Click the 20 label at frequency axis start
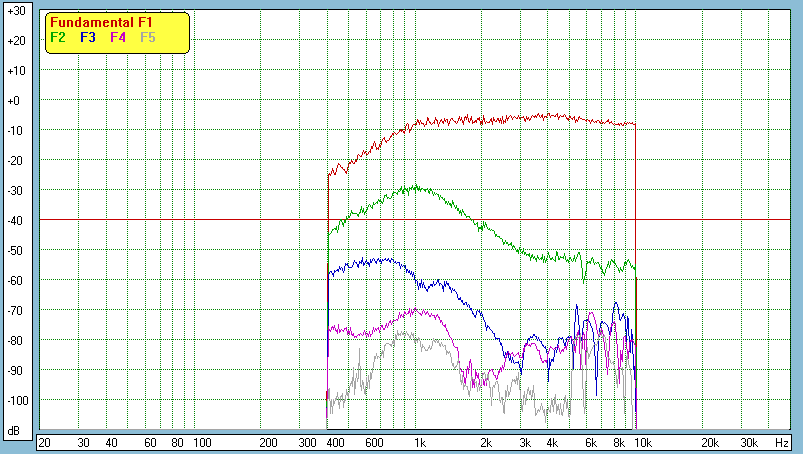The width and height of the screenshot is (803, 454). (x=44, y=442)
